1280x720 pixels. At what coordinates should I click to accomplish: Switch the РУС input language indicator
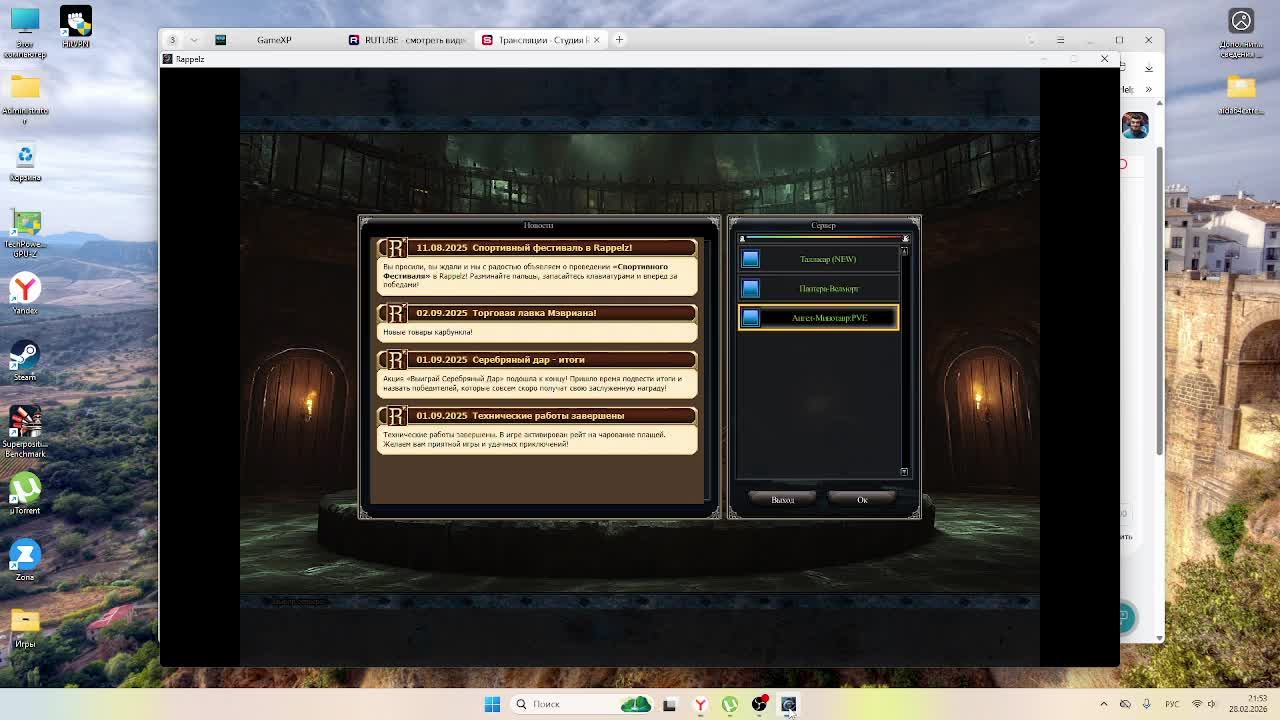[1171, 704]
